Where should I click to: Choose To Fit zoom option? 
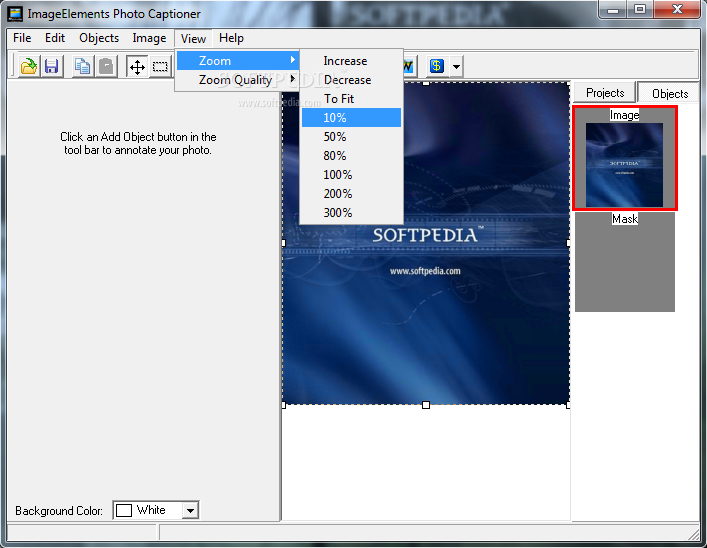click(x=351, y=99)
